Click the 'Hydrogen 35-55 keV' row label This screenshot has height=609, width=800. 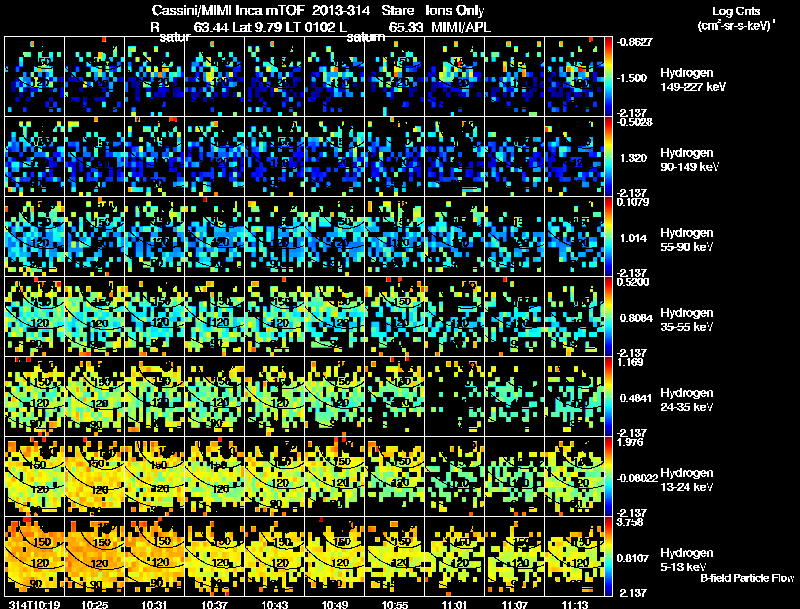click(x=687, y=320)
